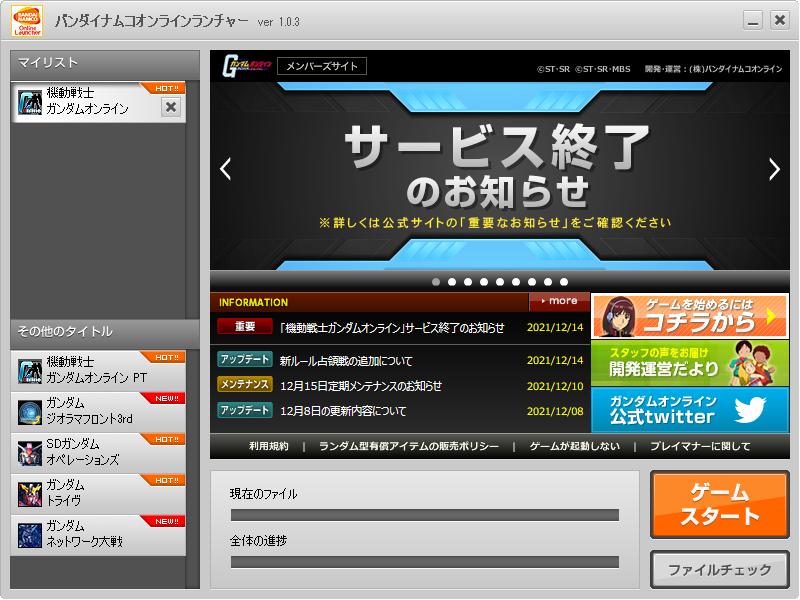Click the Gundam Online icon in My List

coord(30,102)
